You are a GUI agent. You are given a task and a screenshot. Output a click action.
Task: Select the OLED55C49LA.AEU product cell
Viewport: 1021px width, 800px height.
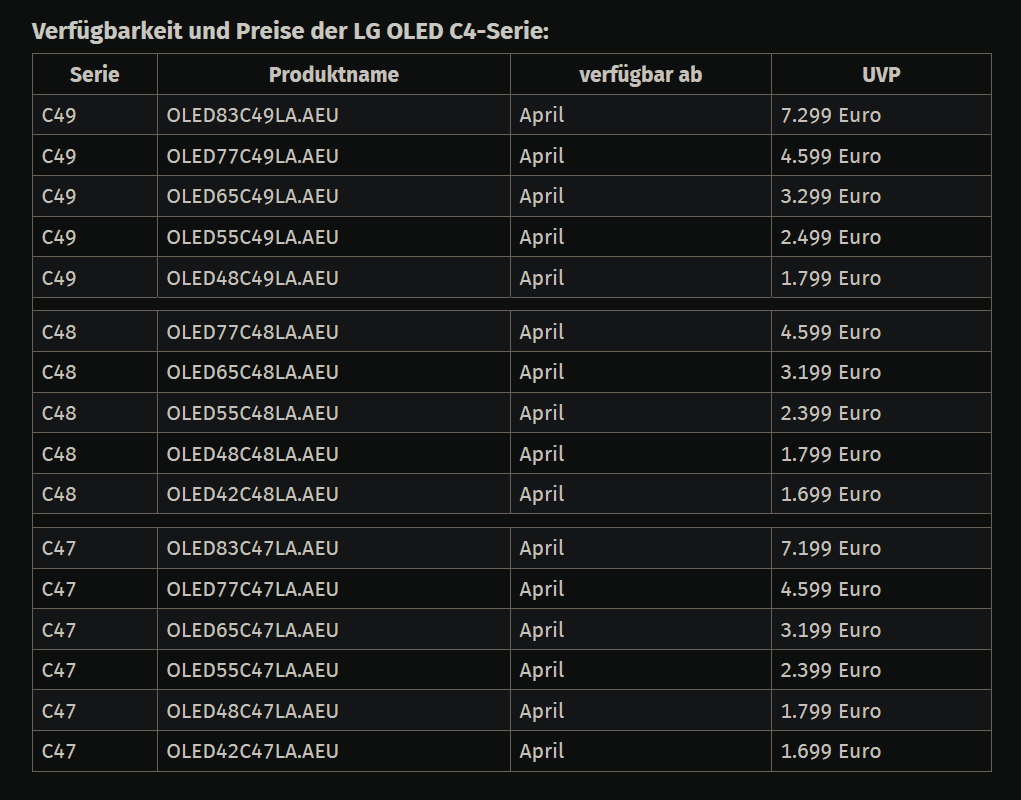(x=253, y=237)
